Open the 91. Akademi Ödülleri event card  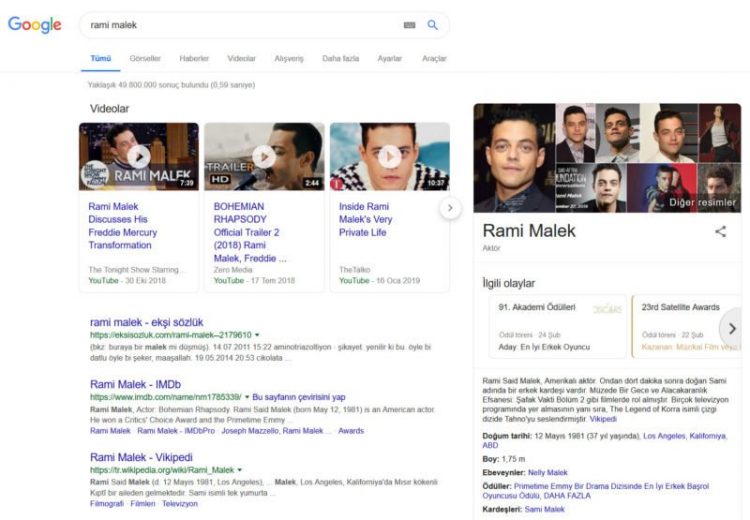557,327
